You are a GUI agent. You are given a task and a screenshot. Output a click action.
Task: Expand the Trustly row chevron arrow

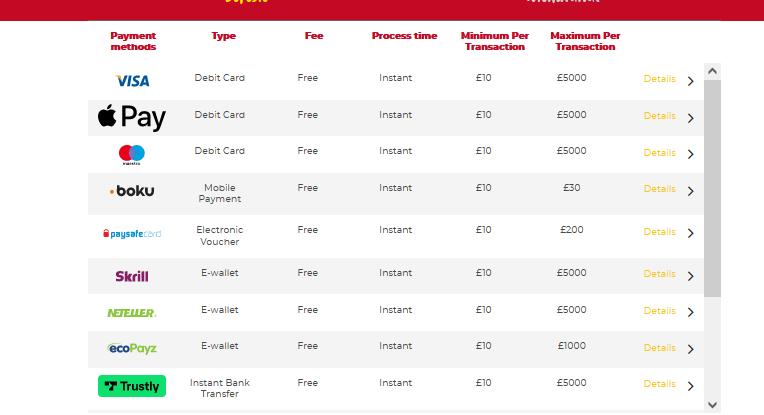click(x=690, y=386)
